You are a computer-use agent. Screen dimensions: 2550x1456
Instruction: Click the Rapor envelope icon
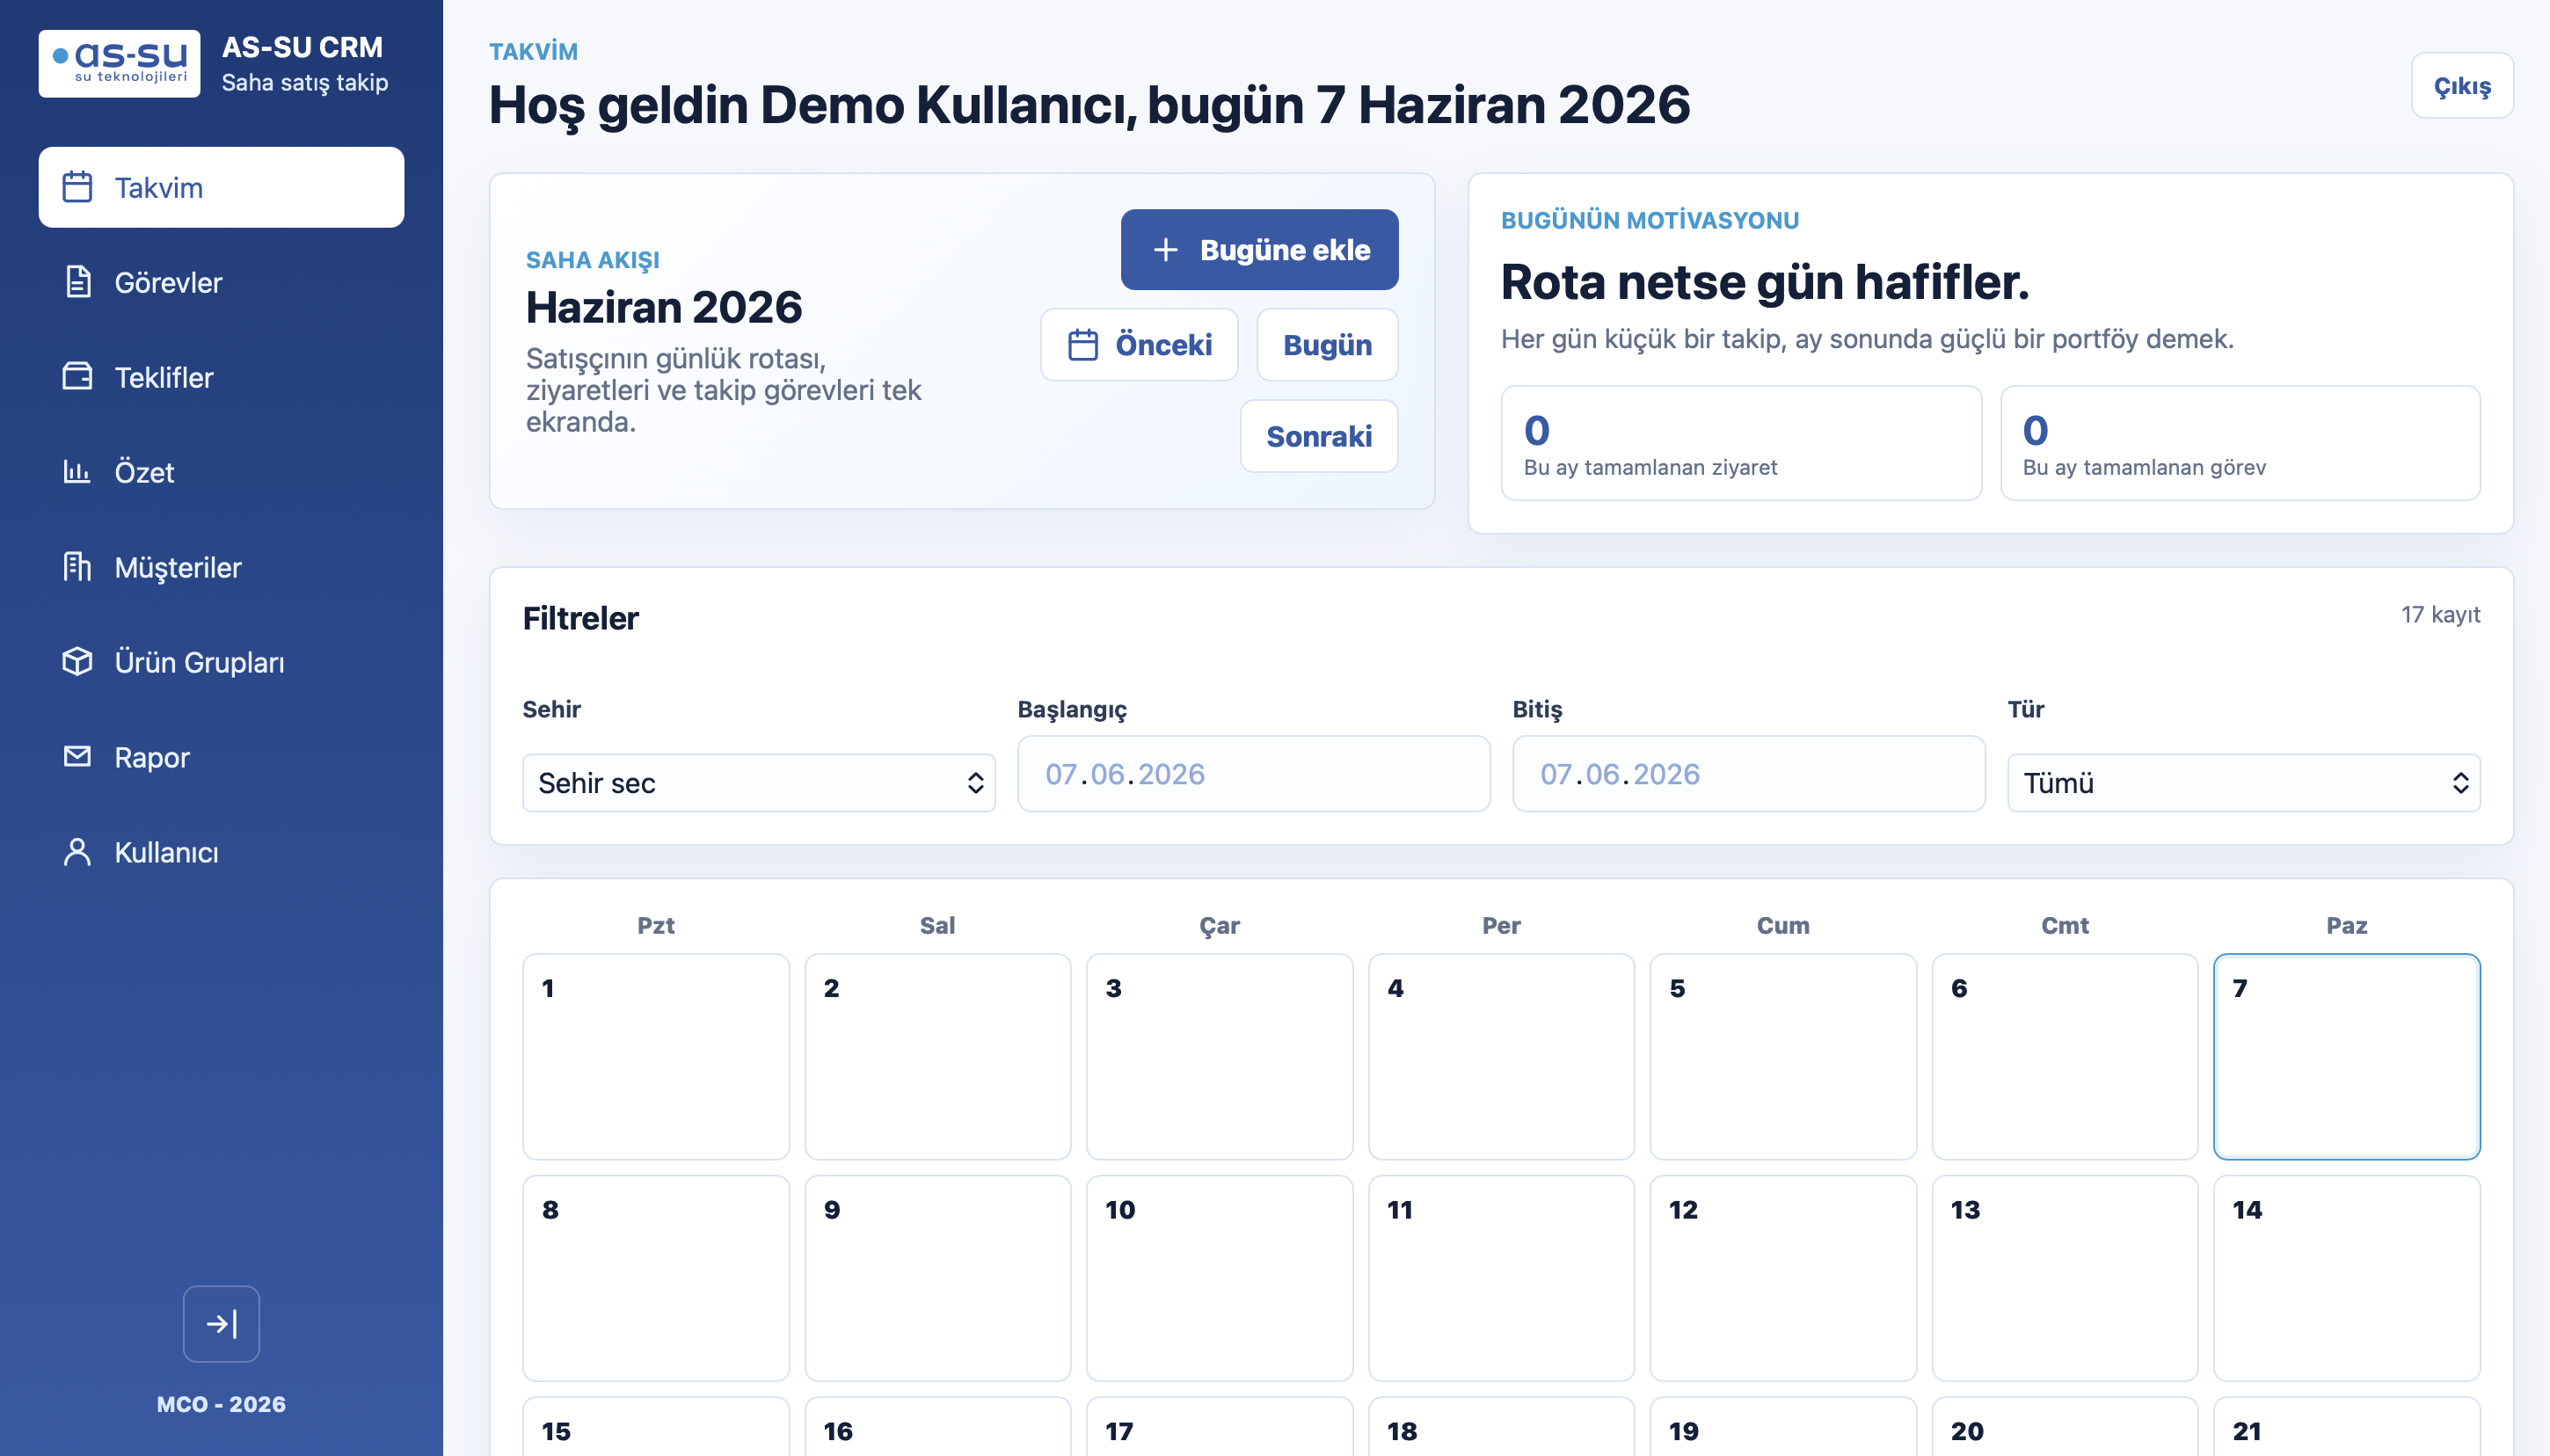point(77,756)
